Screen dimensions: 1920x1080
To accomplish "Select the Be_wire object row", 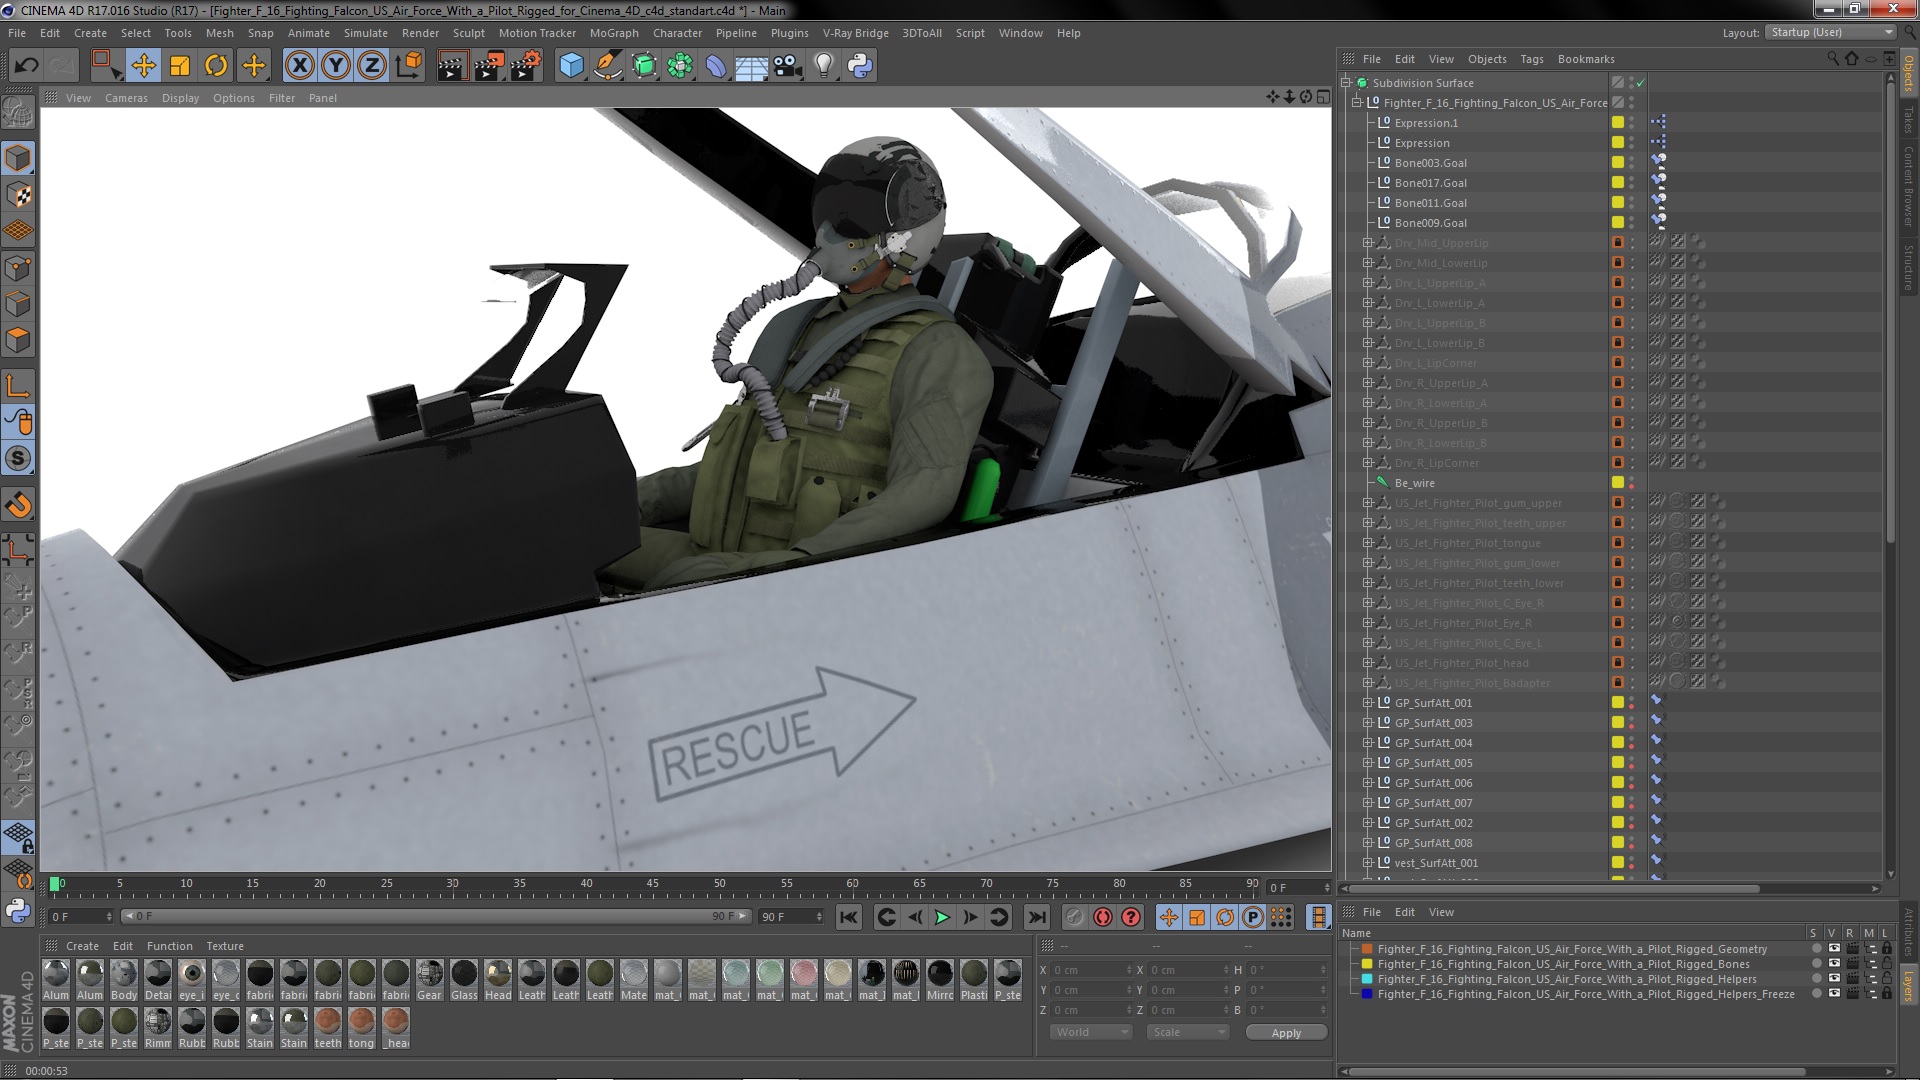I will coord(1414,483).
